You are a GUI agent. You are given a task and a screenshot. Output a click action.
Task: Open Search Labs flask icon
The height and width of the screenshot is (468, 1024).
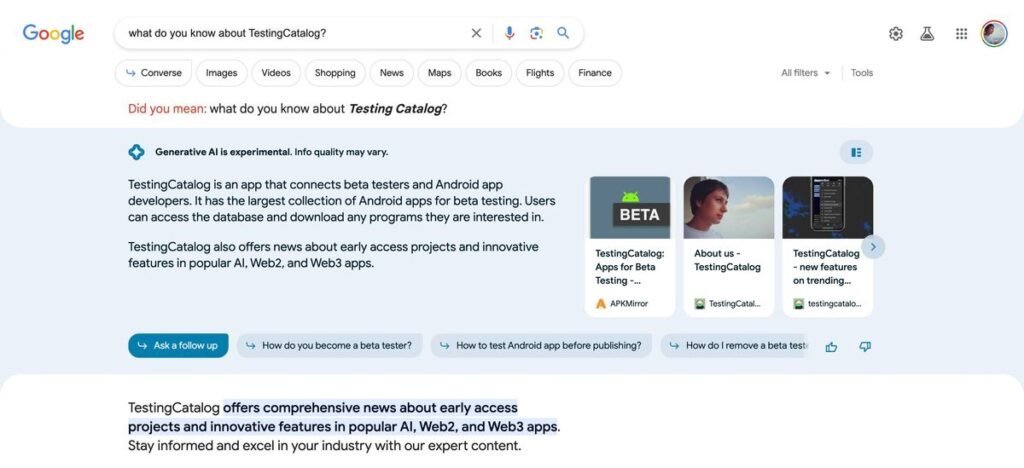[x=927, y=34]
